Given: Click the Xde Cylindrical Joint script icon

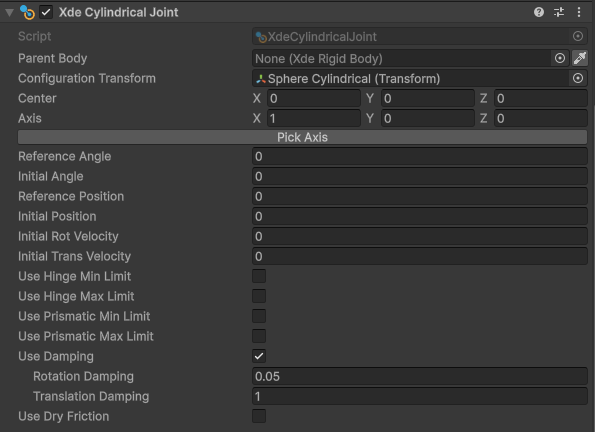Looking at the screenshot, I should pyautogui.click(x=27, y=13).
